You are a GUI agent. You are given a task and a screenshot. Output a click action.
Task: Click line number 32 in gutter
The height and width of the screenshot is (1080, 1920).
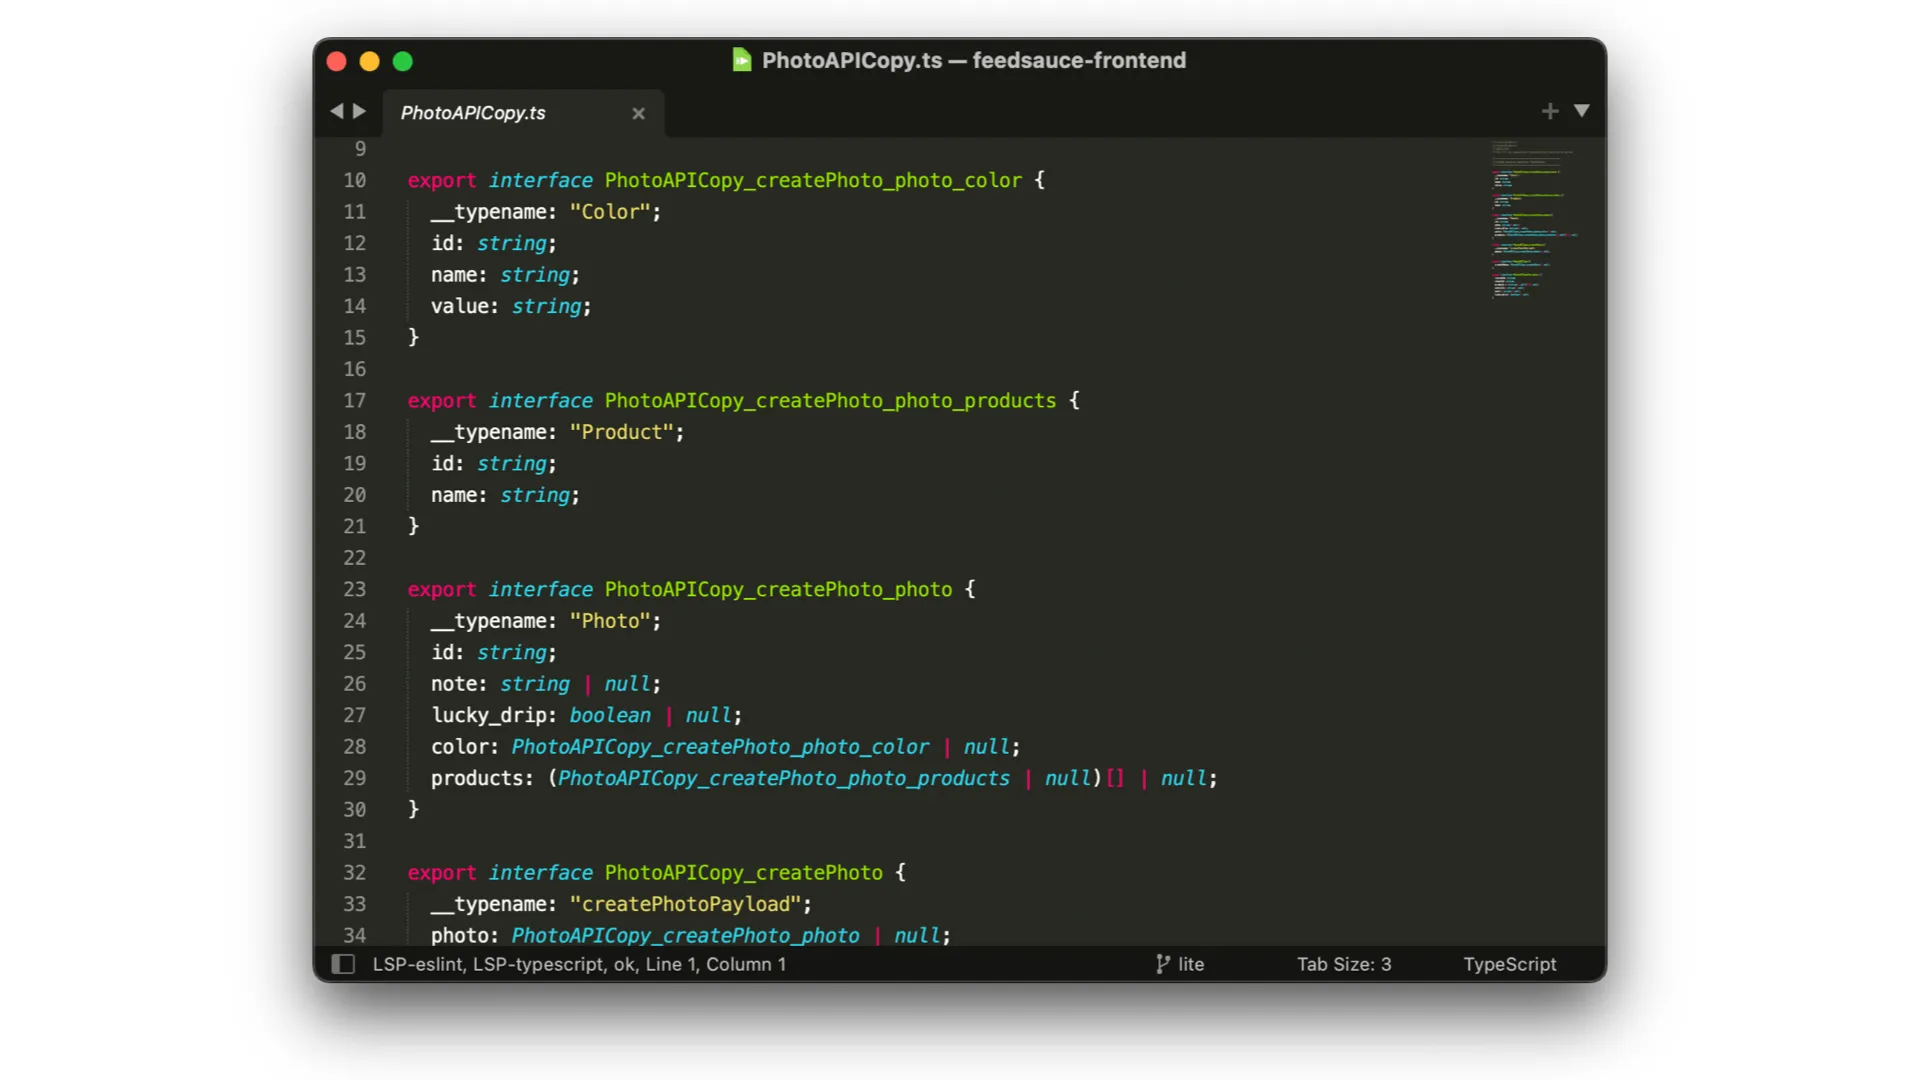coord(354,872)
